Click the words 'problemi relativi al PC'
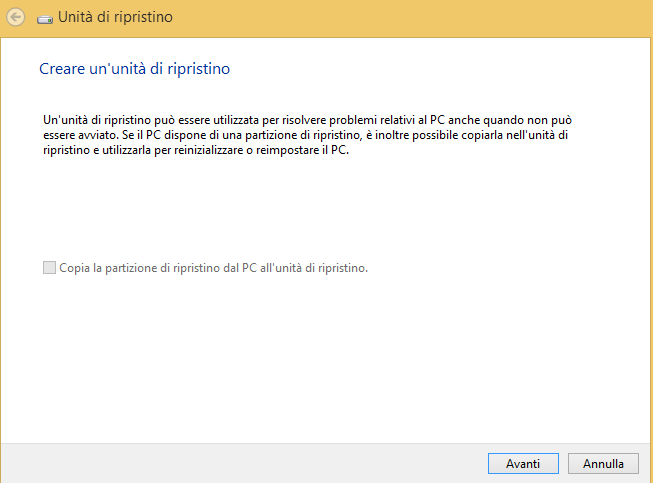The width and height of the screenshot is (653, 483). [387, 120]
